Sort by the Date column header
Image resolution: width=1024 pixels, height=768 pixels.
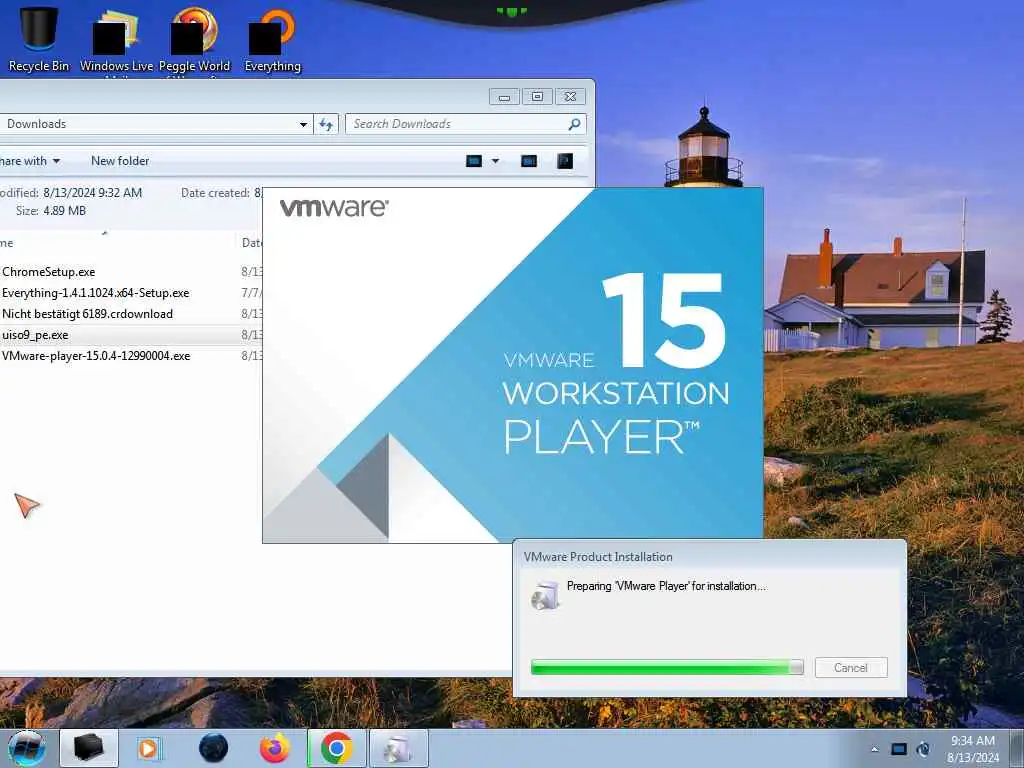tap(251, 243)
